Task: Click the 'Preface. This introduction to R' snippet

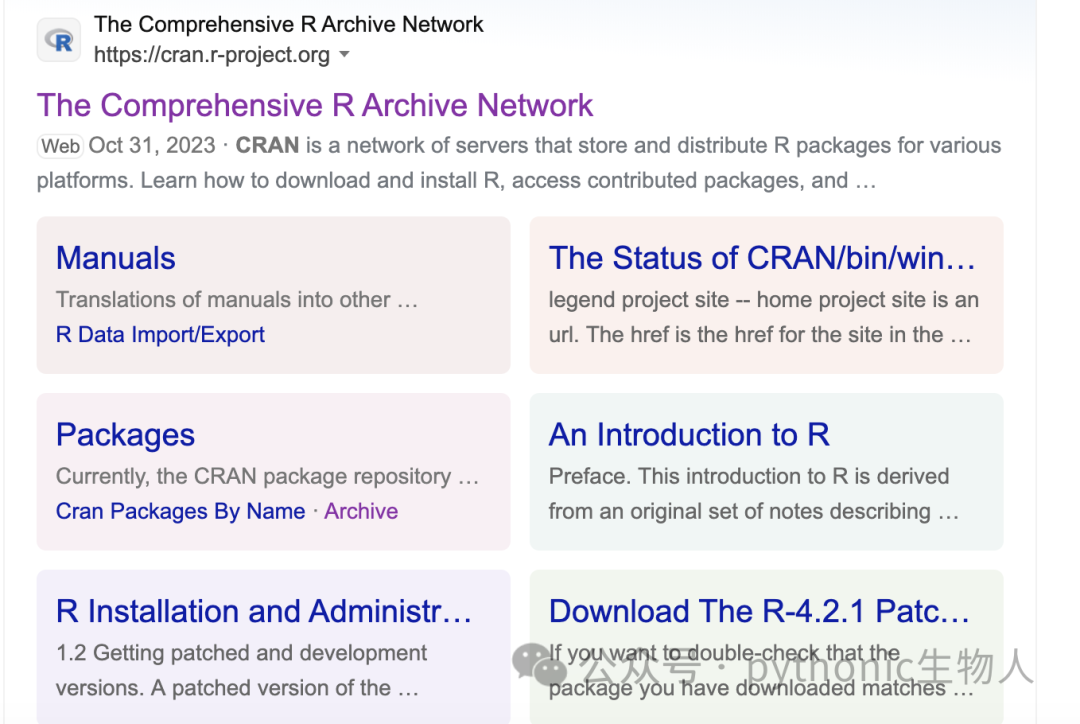Action: pyautogui.click(x=754, y=494)
